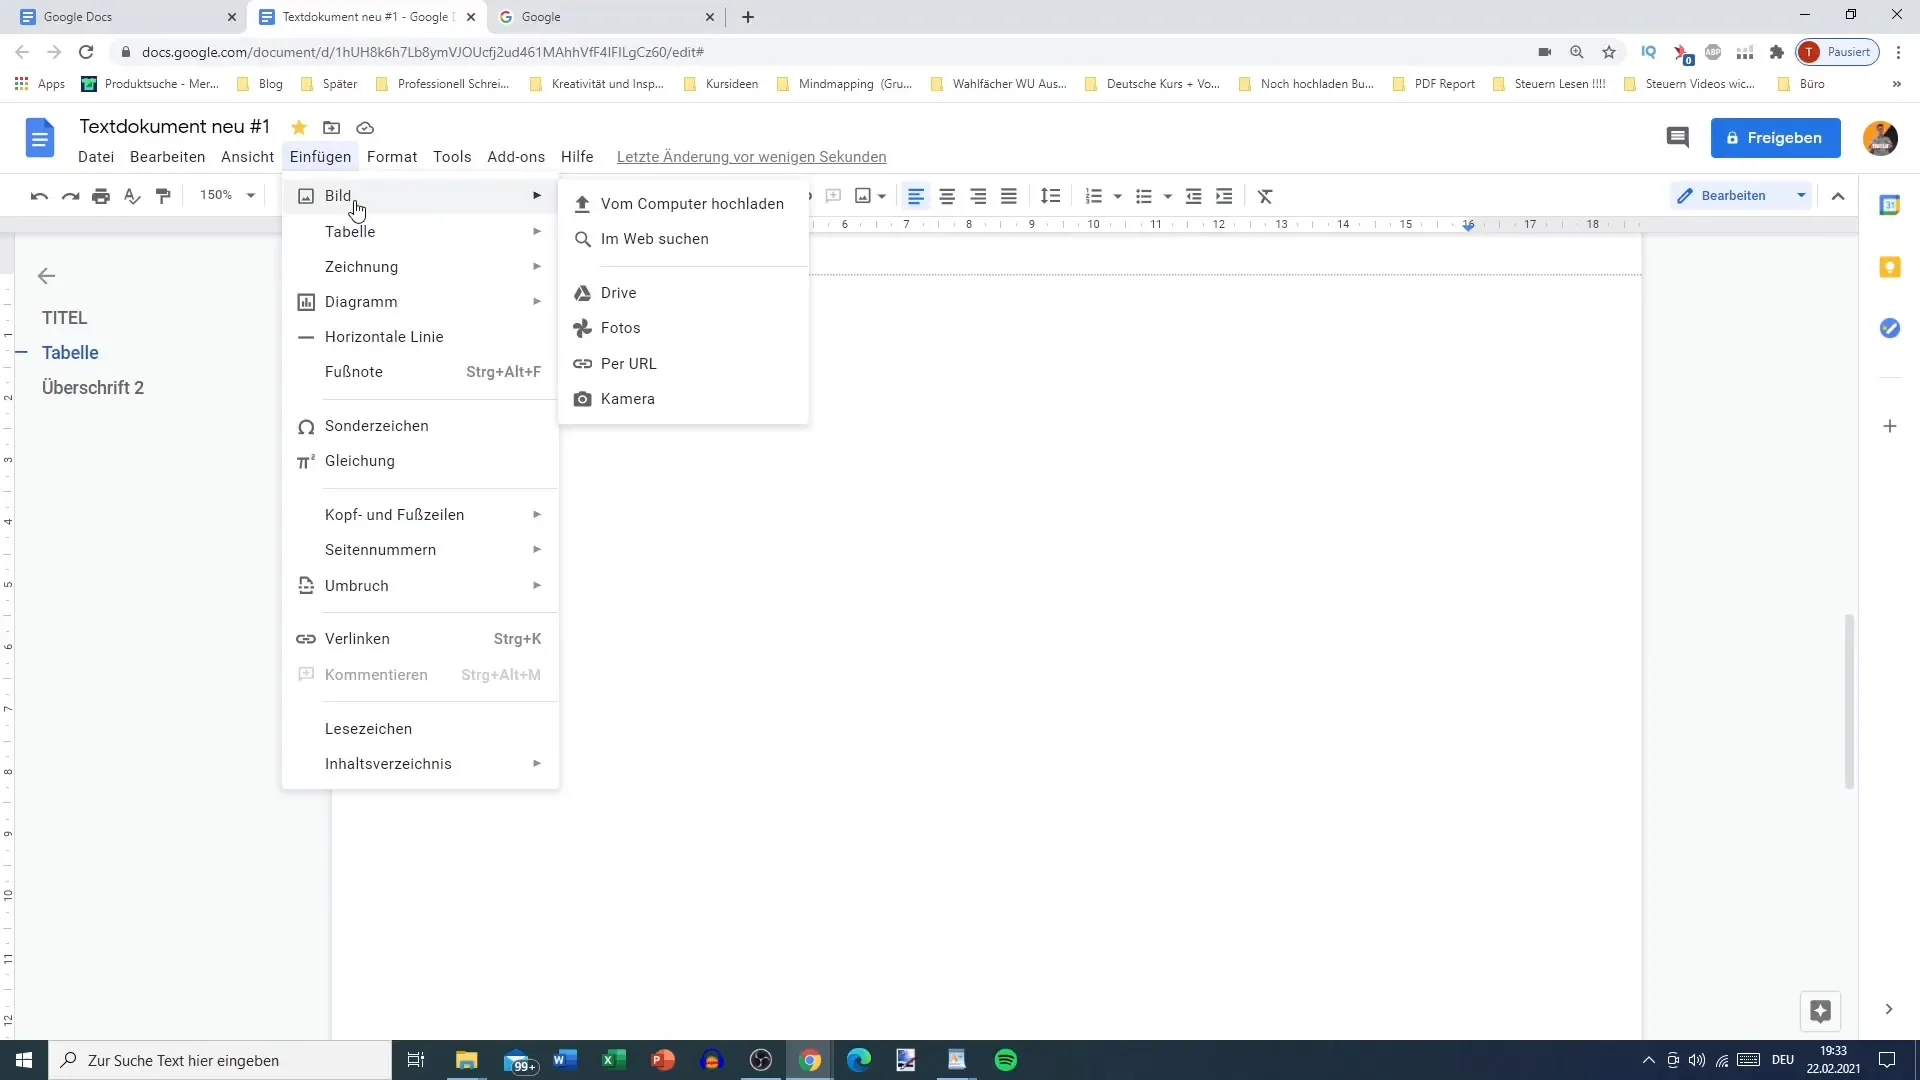Click the increase indent icon

(x=1225, y=195)
